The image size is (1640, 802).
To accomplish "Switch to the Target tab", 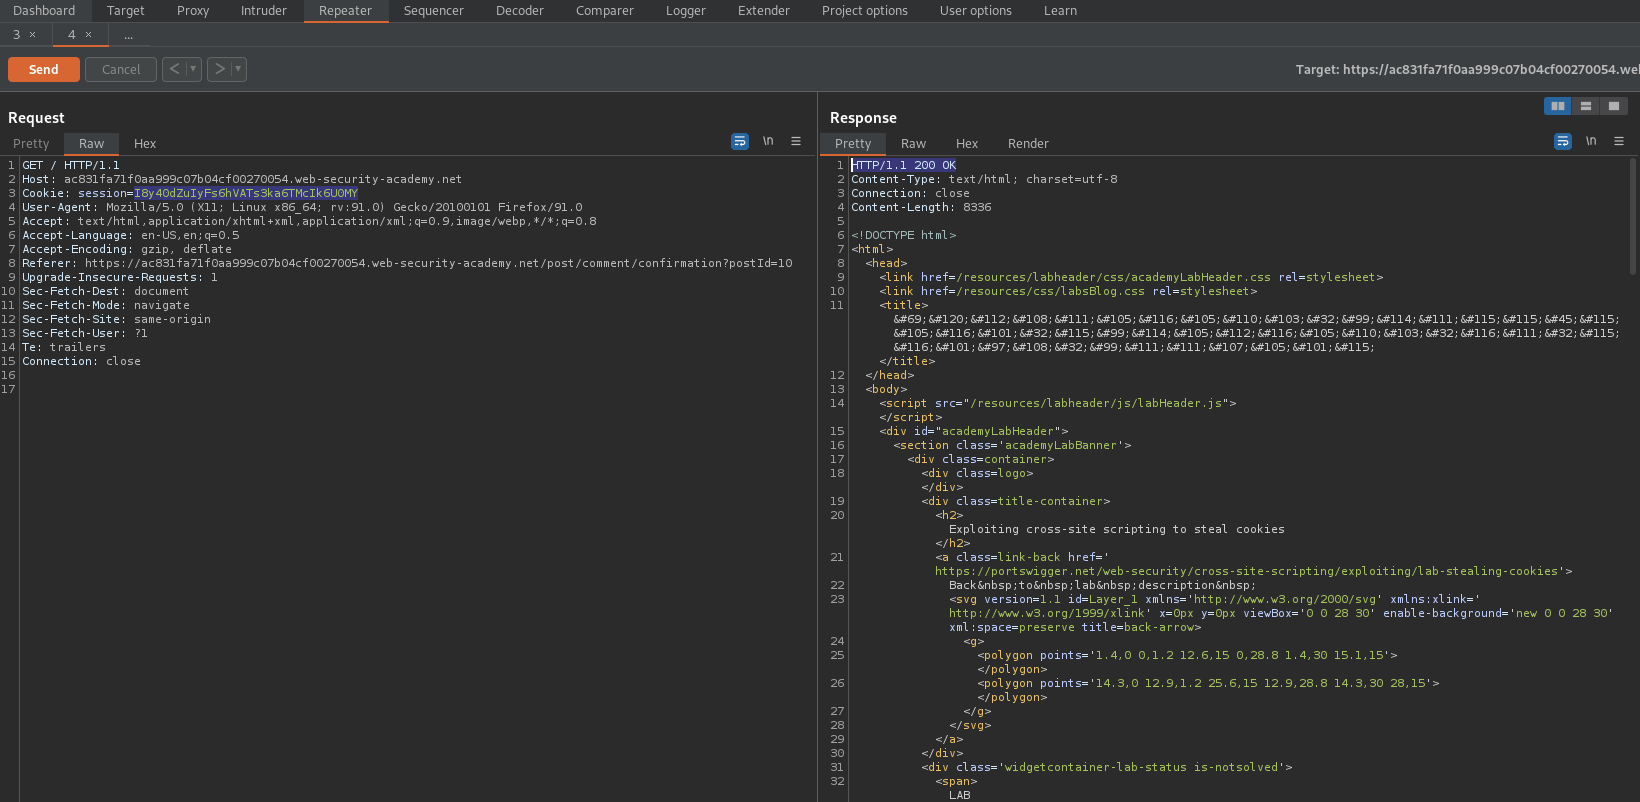I will 126,11.
